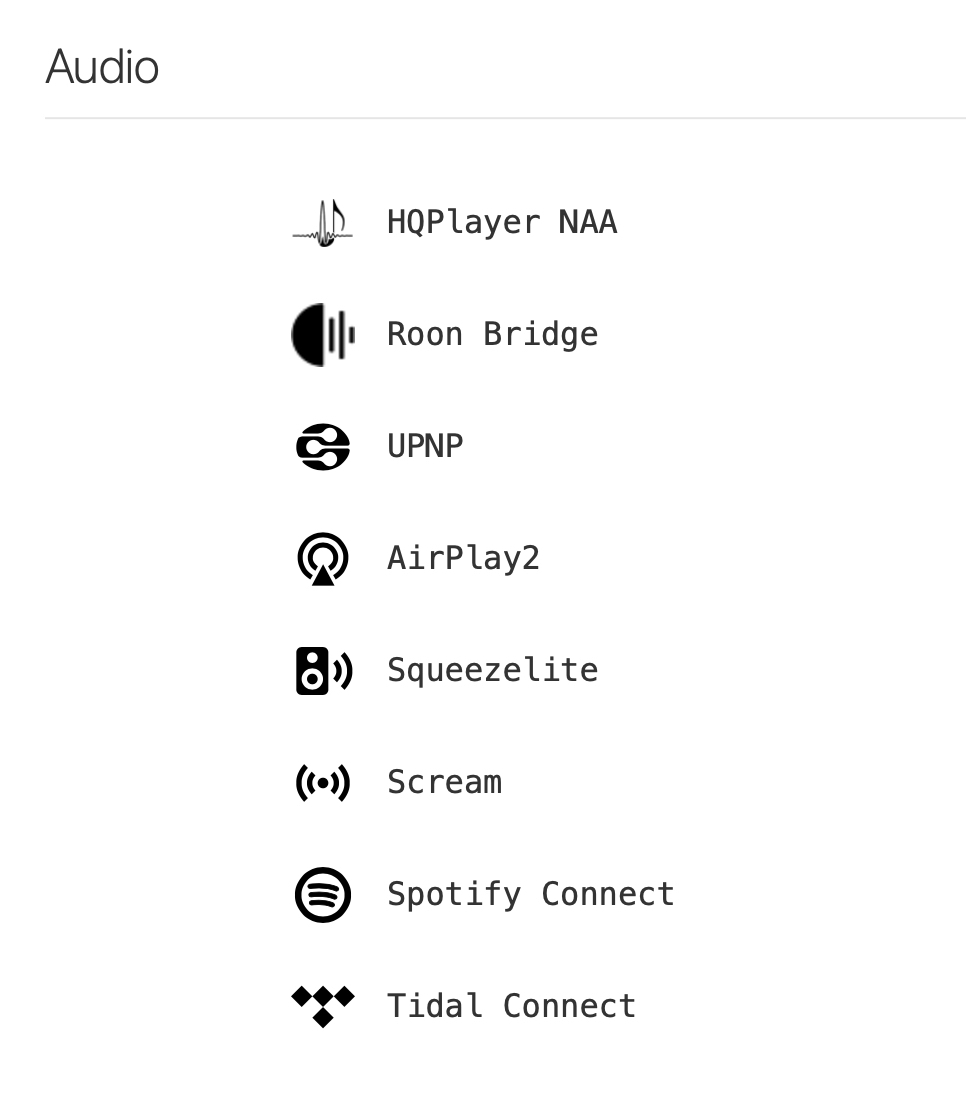This screenshot has height=1116, width=966.
Task: Click the word Bridge after Roon
Action: click(541, 335)
